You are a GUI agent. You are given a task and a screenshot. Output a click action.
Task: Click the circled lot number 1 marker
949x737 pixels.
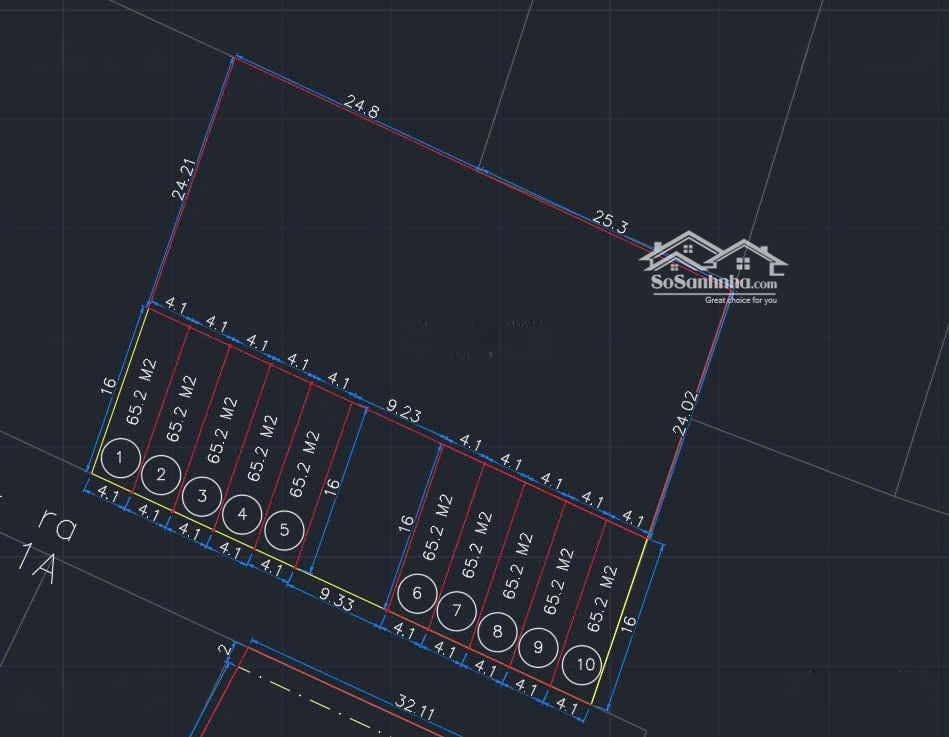point(120,458)
